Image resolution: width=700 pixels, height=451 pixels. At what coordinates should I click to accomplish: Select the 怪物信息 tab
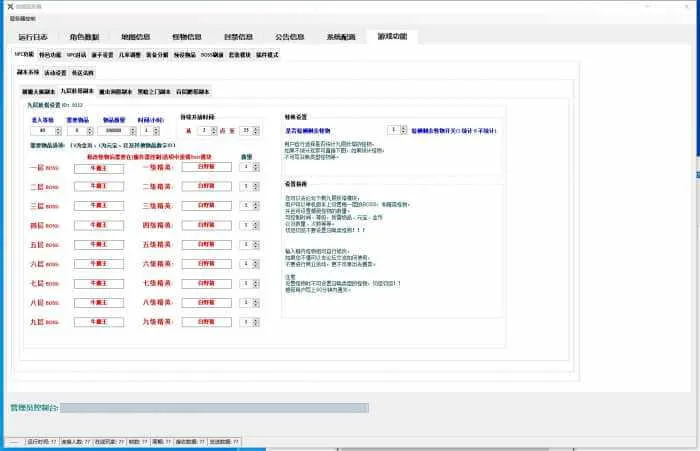point(187,37)
